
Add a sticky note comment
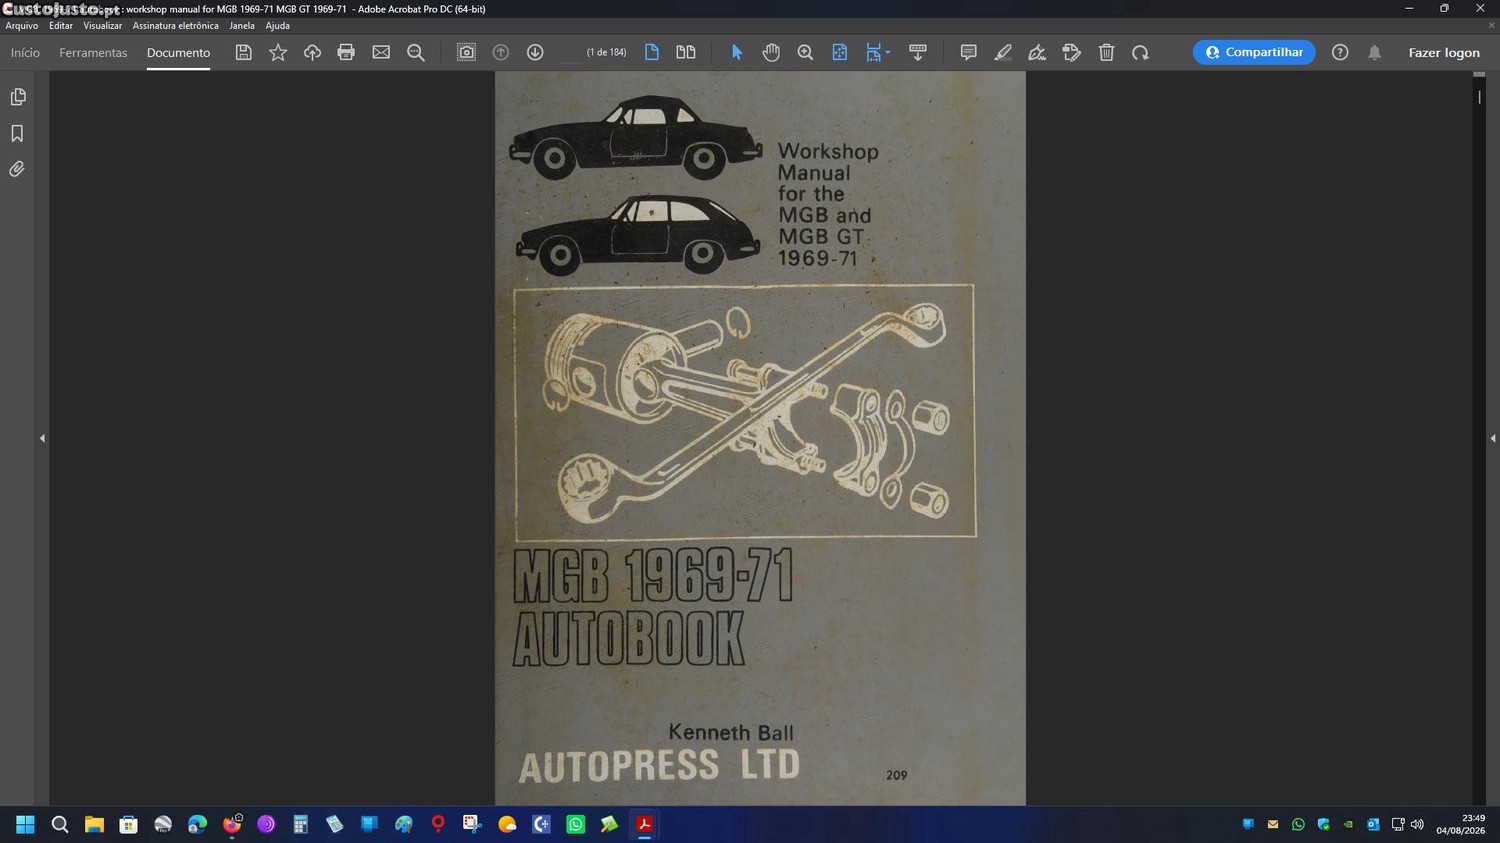[x=968, y=52]
